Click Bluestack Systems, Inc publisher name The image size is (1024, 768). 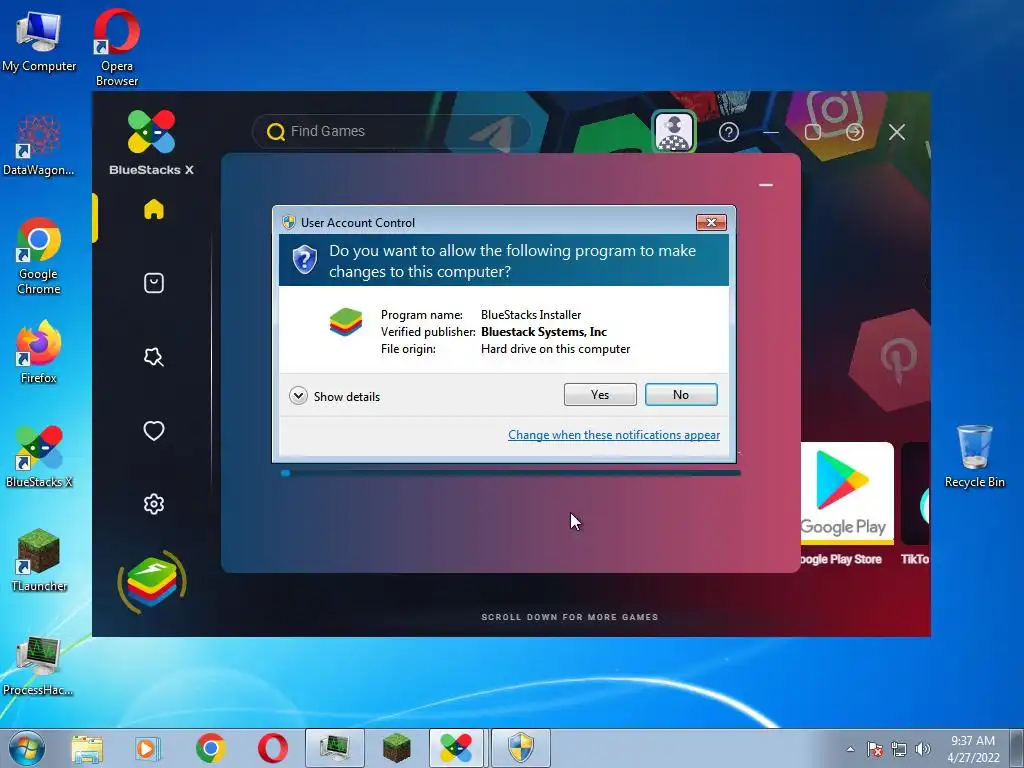click(544, 332)
